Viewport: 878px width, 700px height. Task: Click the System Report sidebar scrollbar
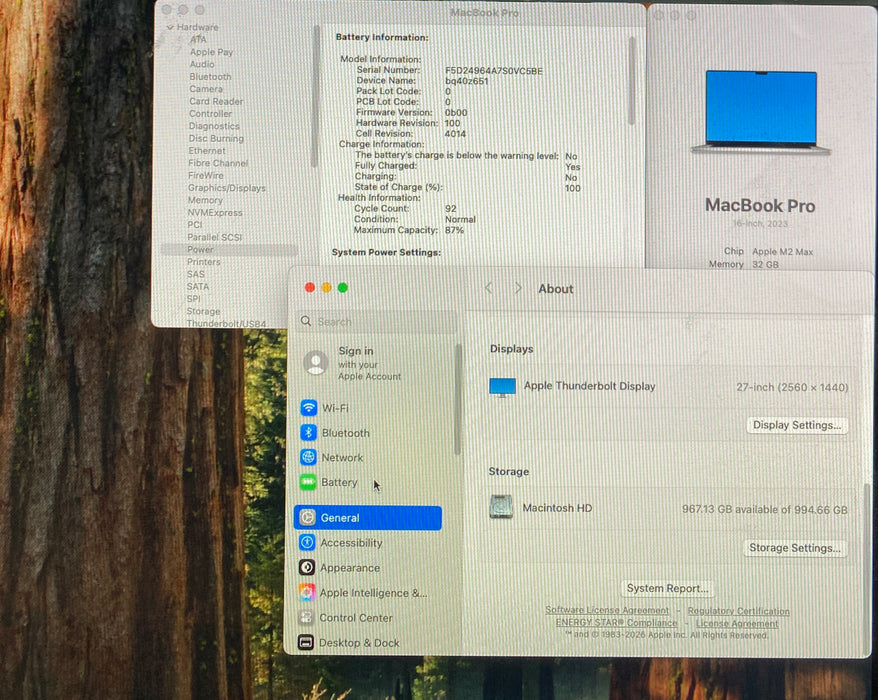[x=315, y=96]
